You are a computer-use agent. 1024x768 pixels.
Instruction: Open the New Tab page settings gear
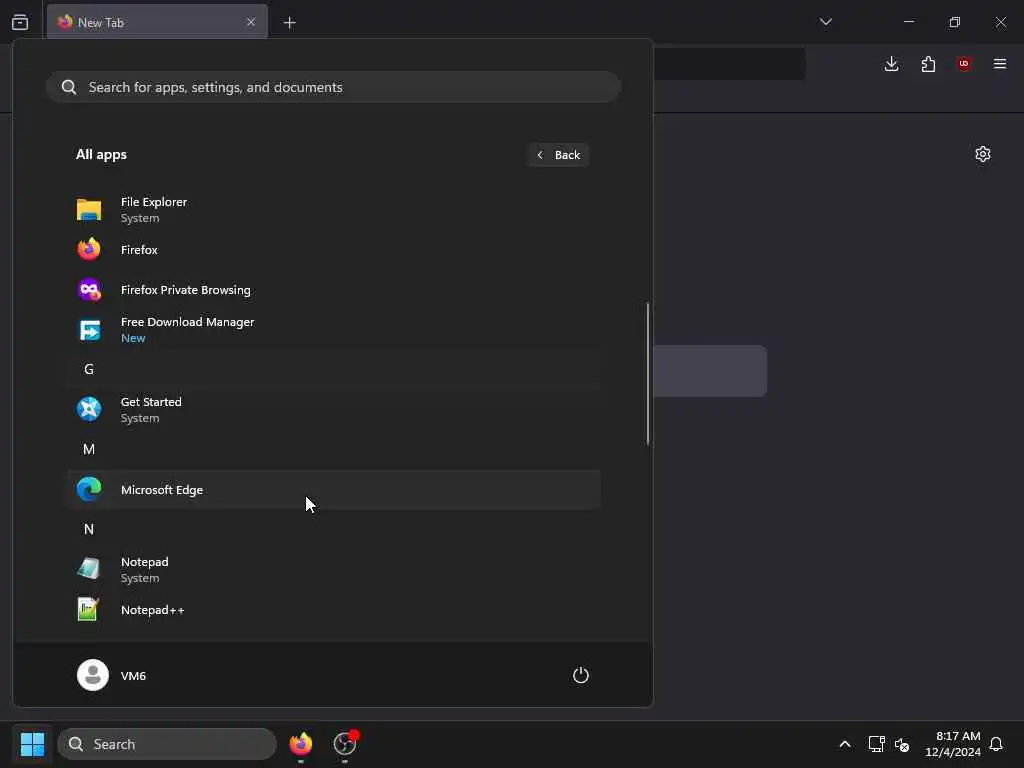point(983,154)
